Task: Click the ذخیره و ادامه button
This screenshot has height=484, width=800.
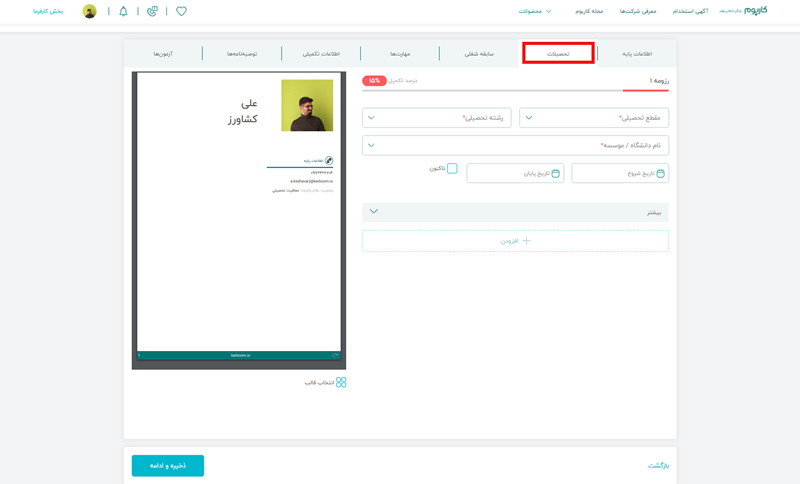Action: pyautogui.click(x=168, y=466)
